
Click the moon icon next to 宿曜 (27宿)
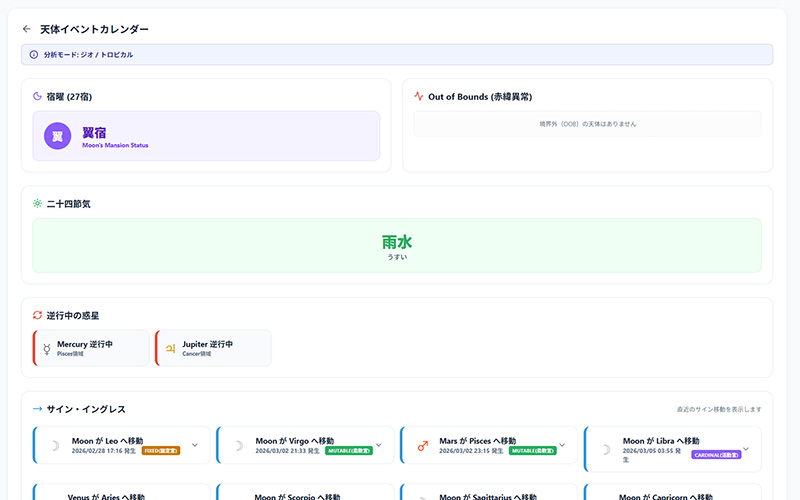[x=37, y=96]
